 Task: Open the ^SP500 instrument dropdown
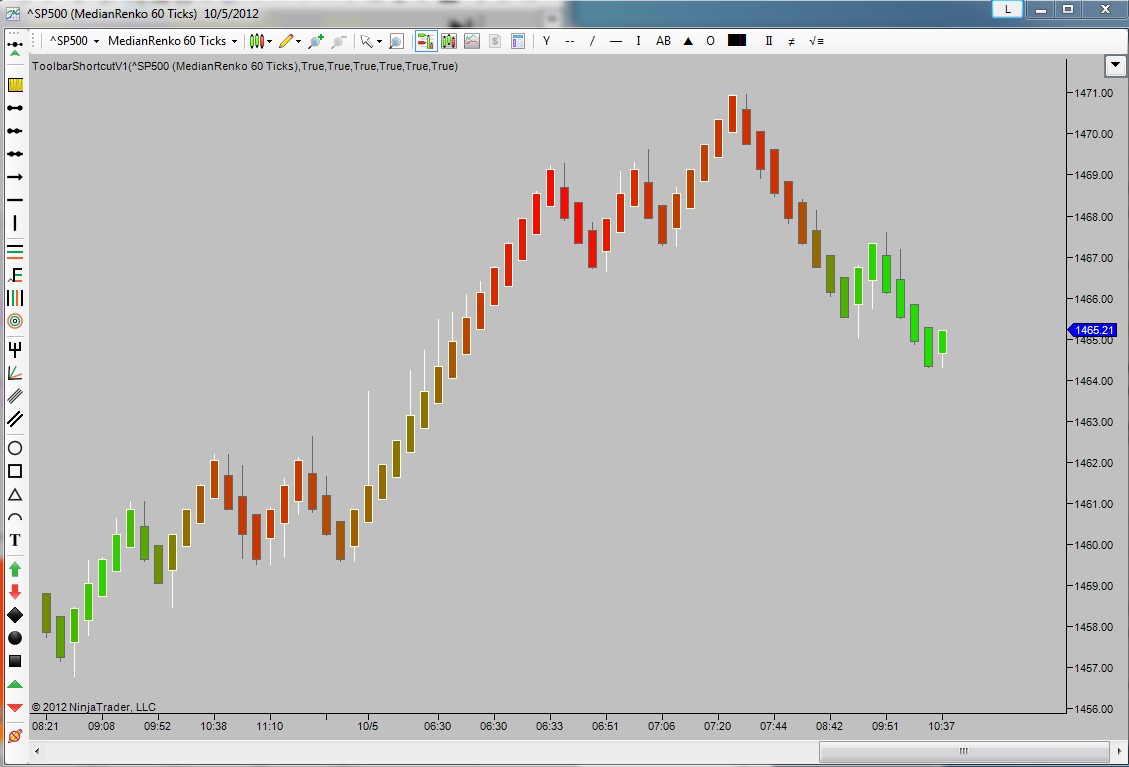click(x=74, y=41)
